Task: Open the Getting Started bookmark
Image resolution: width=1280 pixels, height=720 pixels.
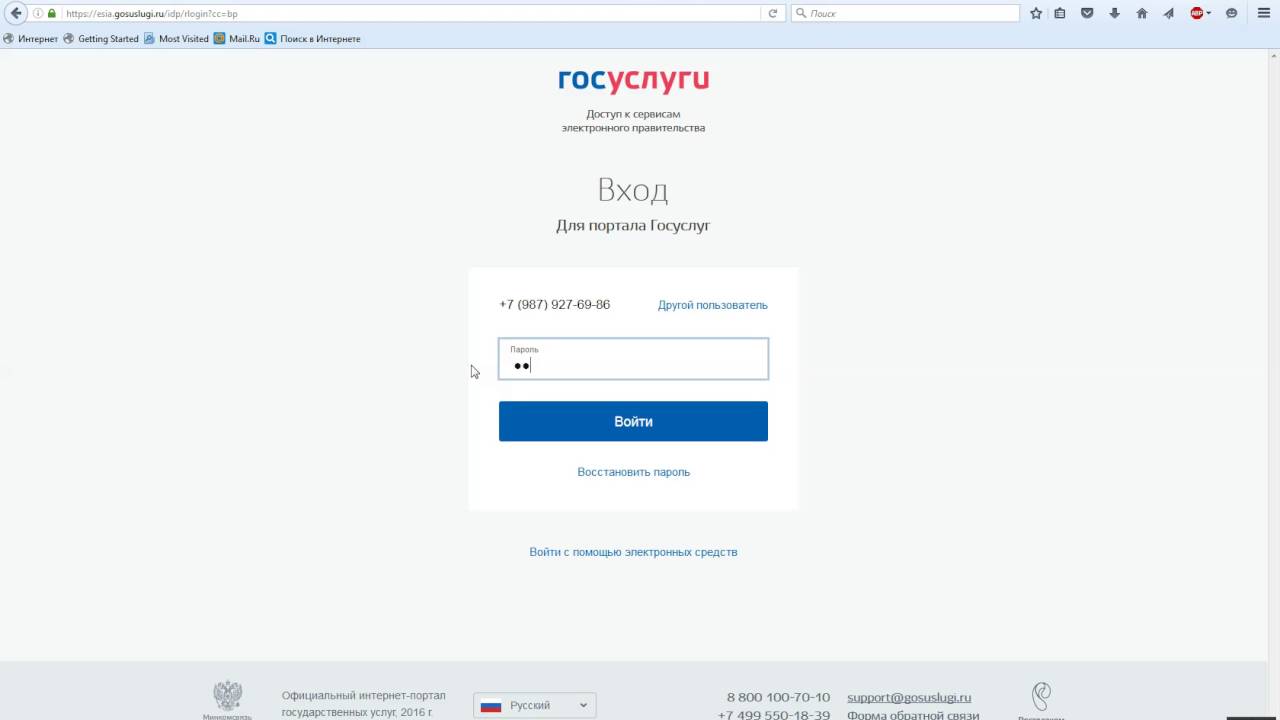Action: coord(101,39)
